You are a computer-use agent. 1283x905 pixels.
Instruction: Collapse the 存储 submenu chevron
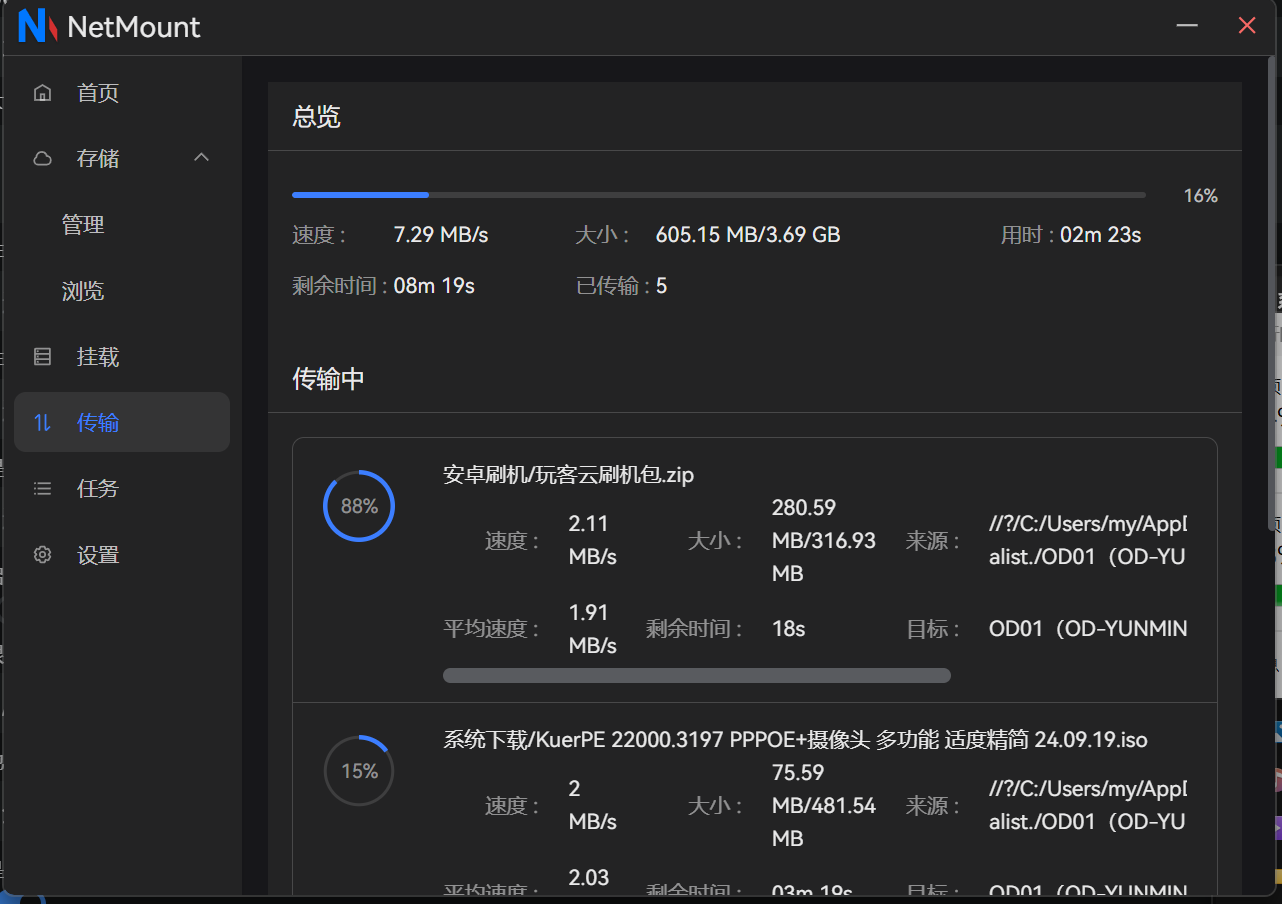click(x=202, y=158)
